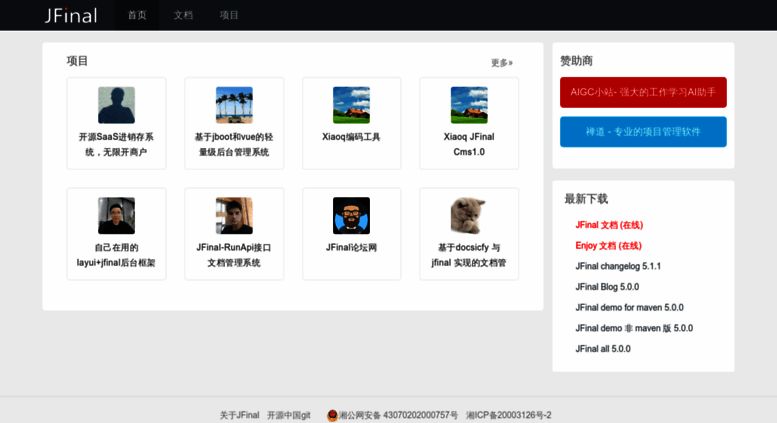Click 开源中国git footer link

point(289,415)
